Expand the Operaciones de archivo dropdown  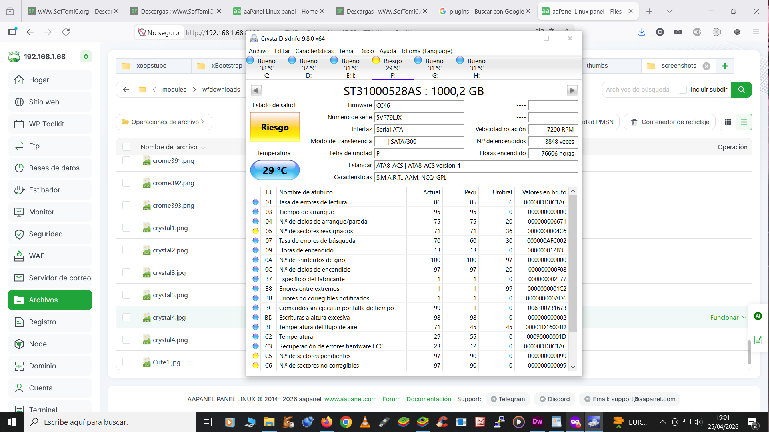166,122
